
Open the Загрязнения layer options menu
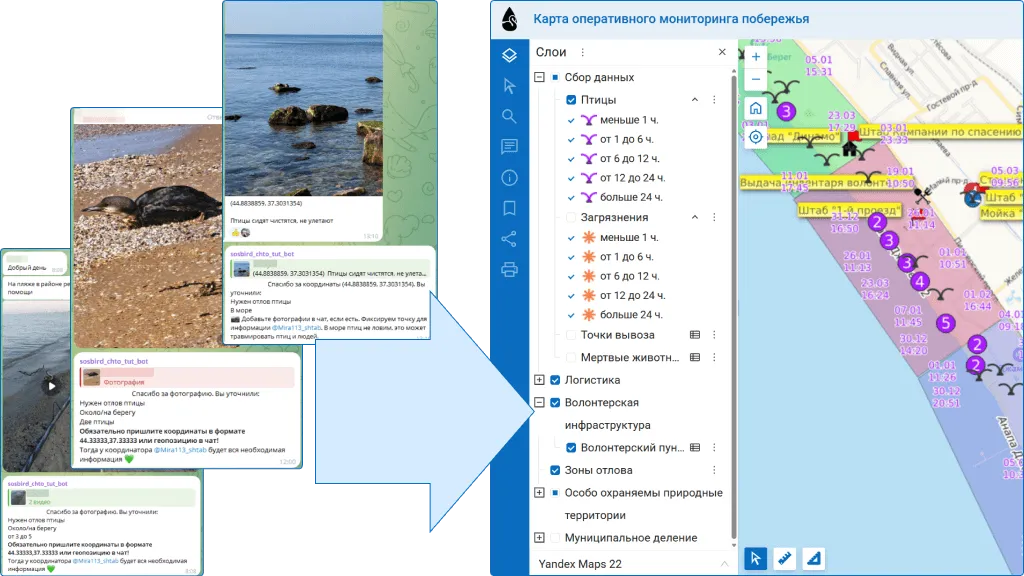(714, 217)
